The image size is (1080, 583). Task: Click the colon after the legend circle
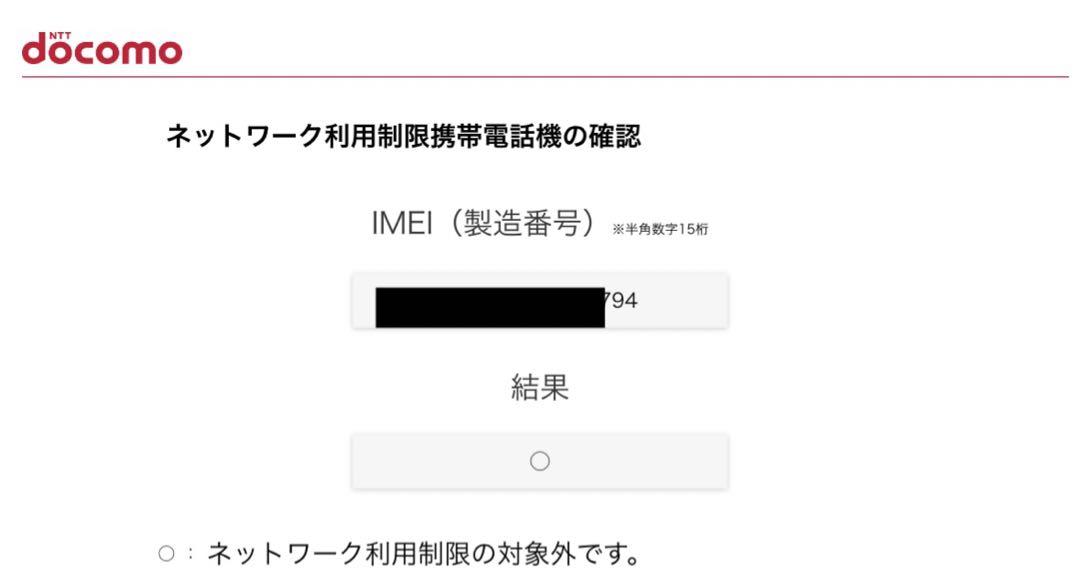point(190,553)
